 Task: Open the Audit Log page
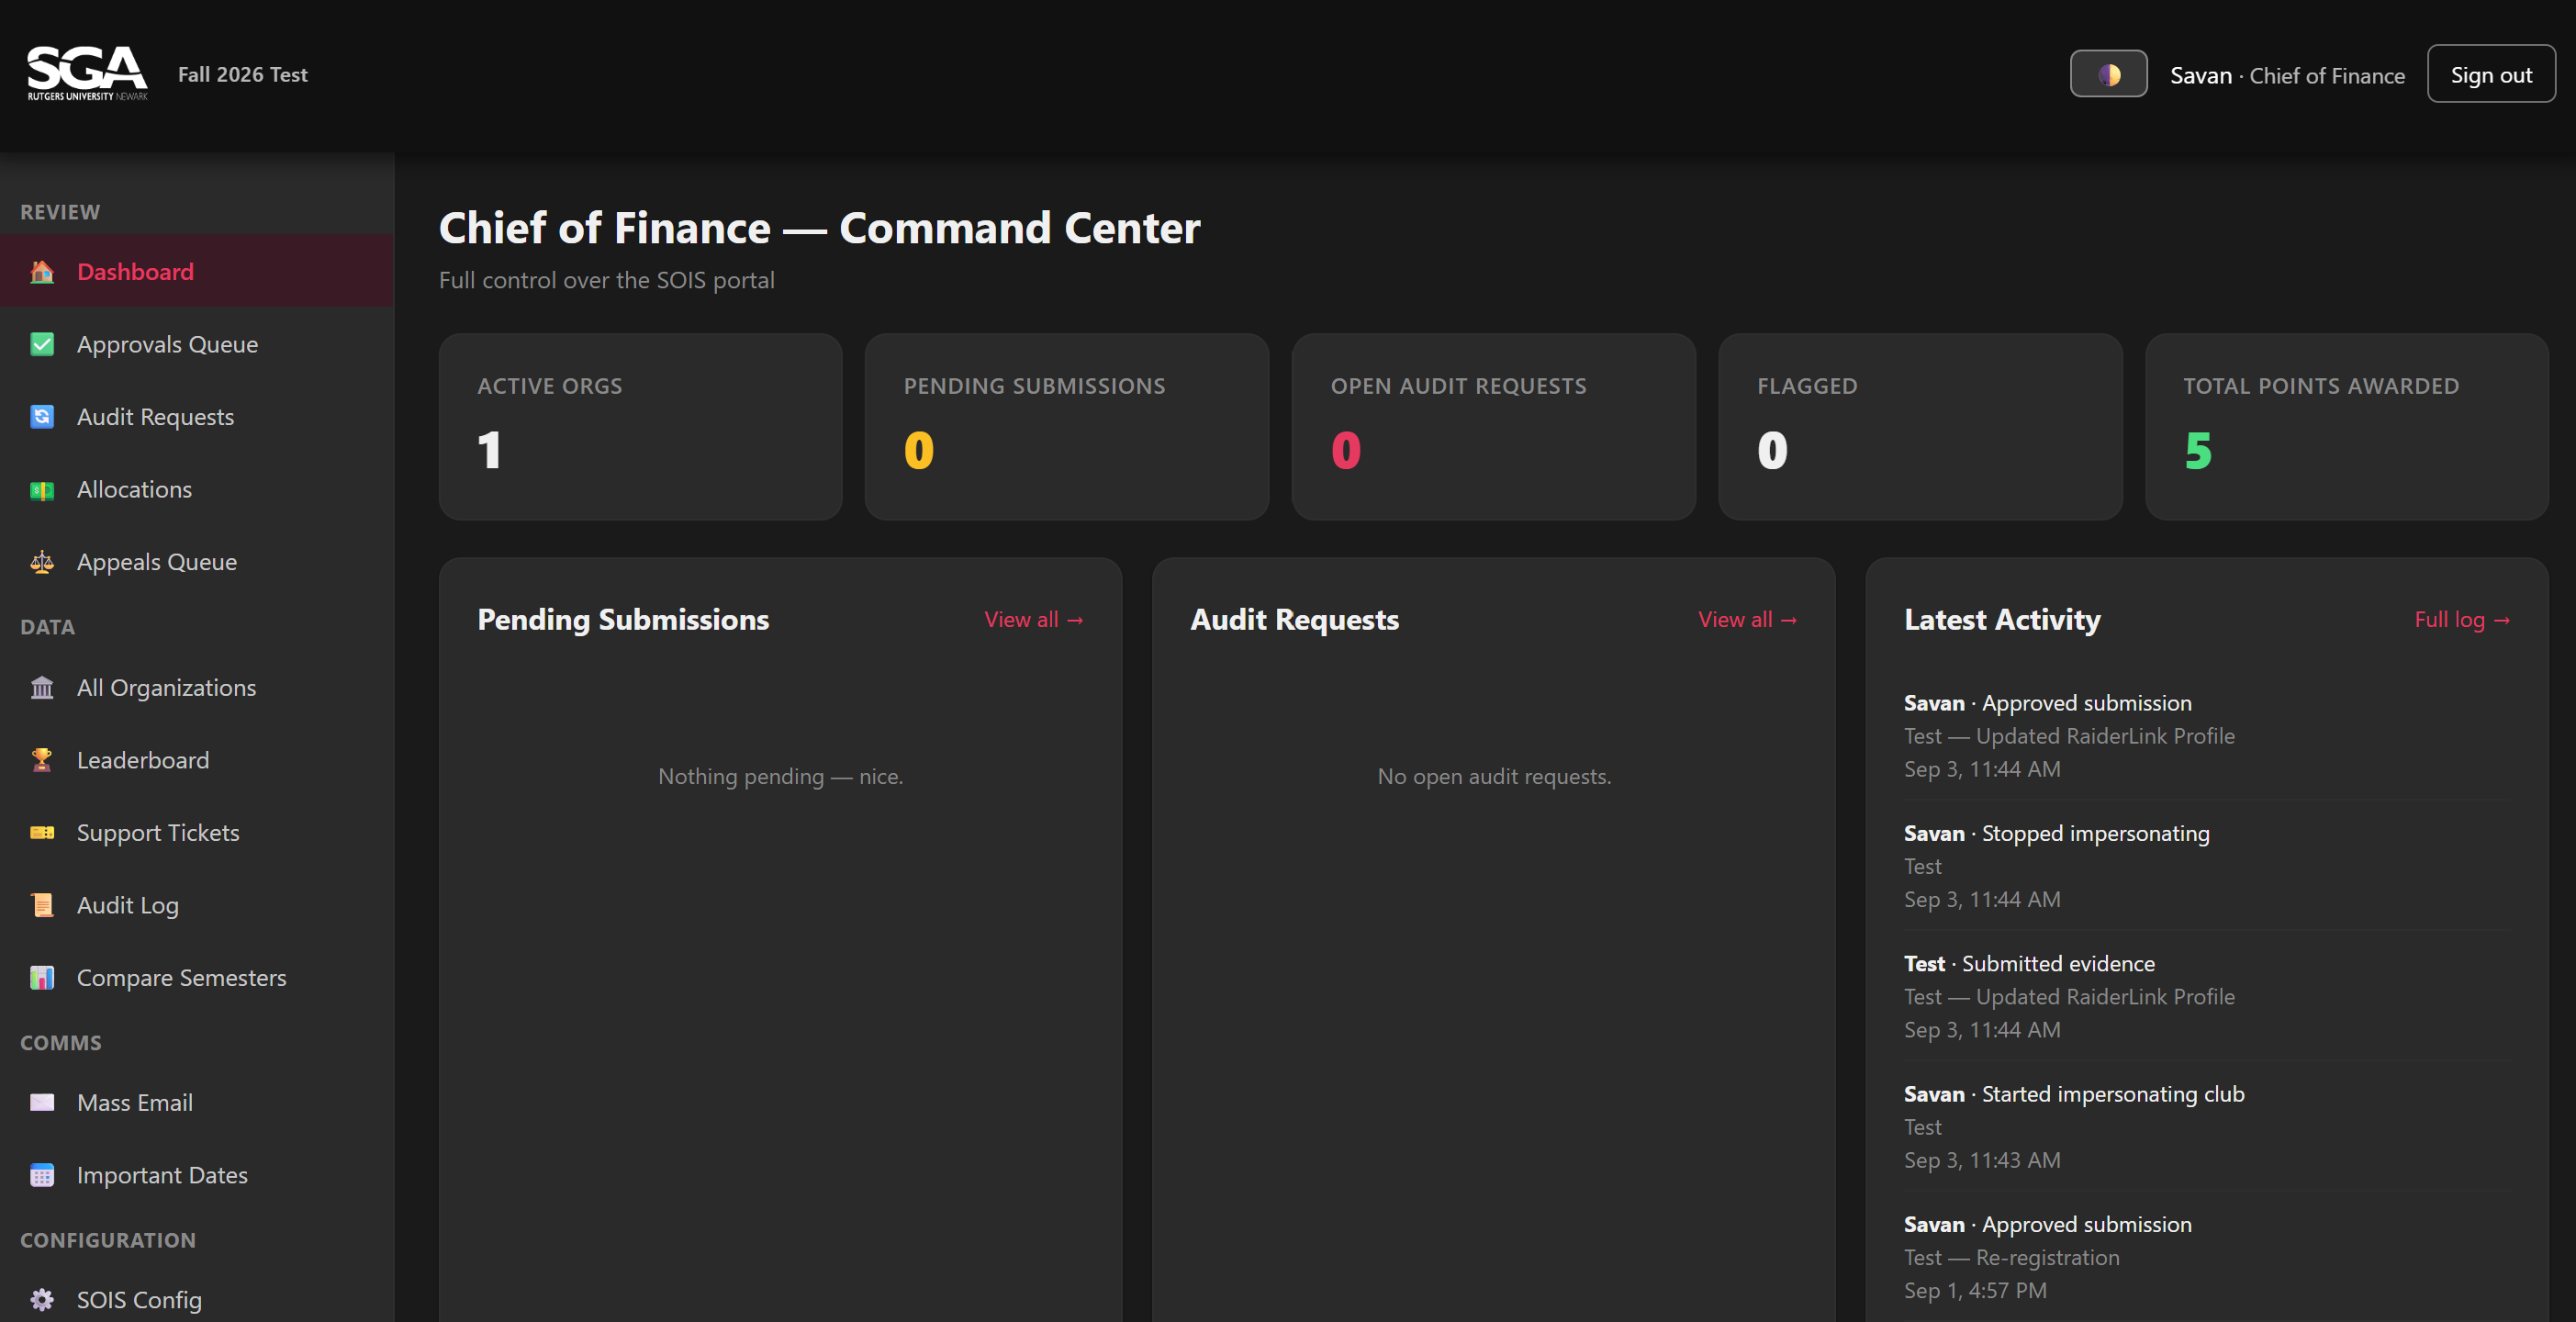(x=197, y=905)
